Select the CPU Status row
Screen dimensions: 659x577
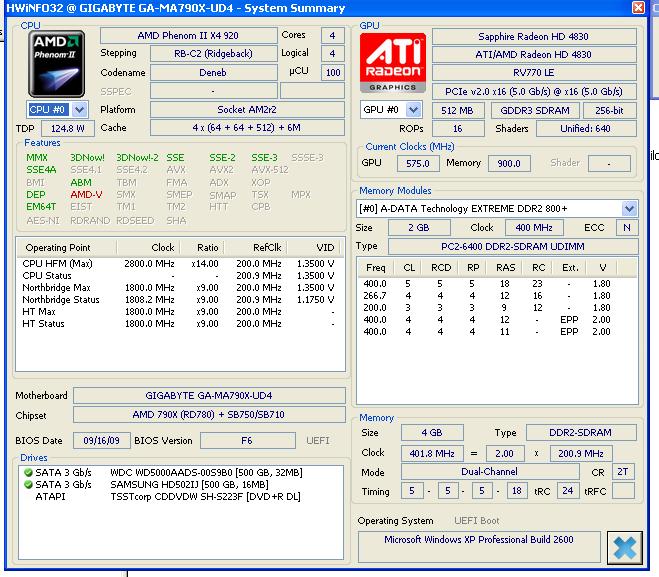click(x=179, y=276)
